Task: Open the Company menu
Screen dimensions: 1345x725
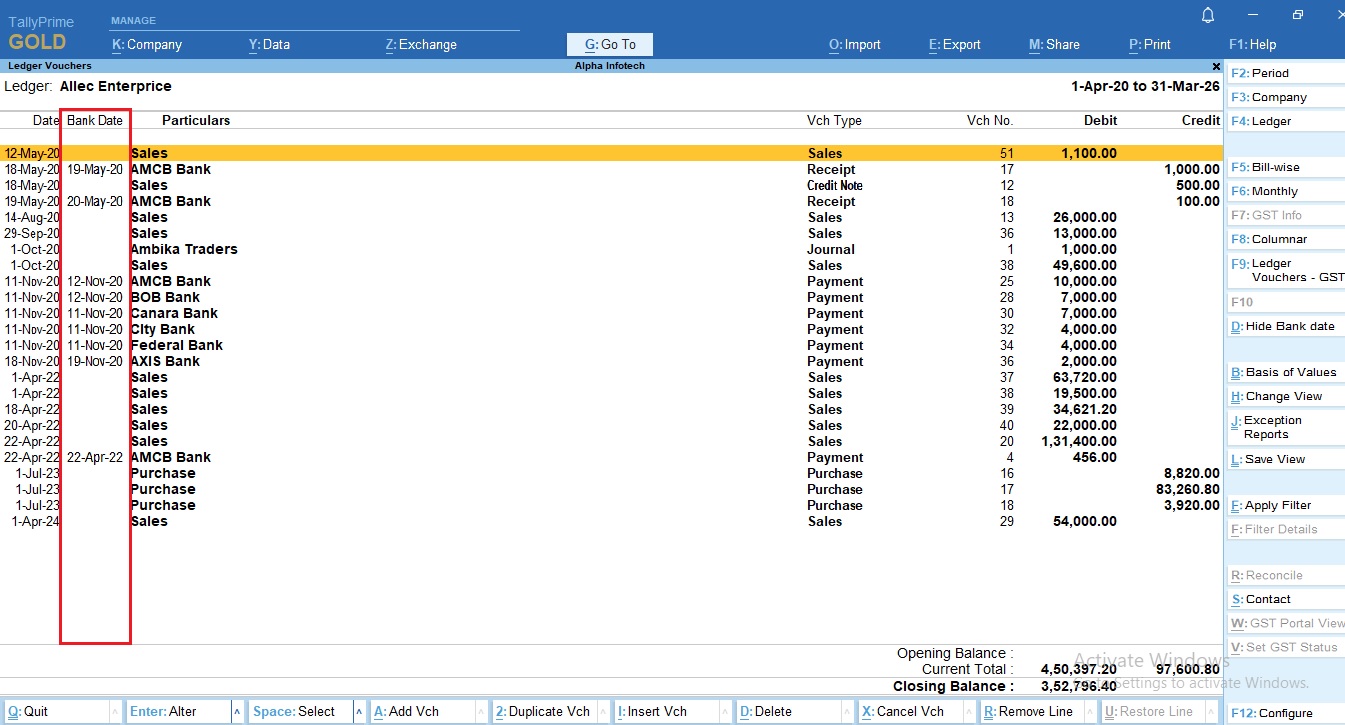Action: pyautogui.click(x=146, y=45)
